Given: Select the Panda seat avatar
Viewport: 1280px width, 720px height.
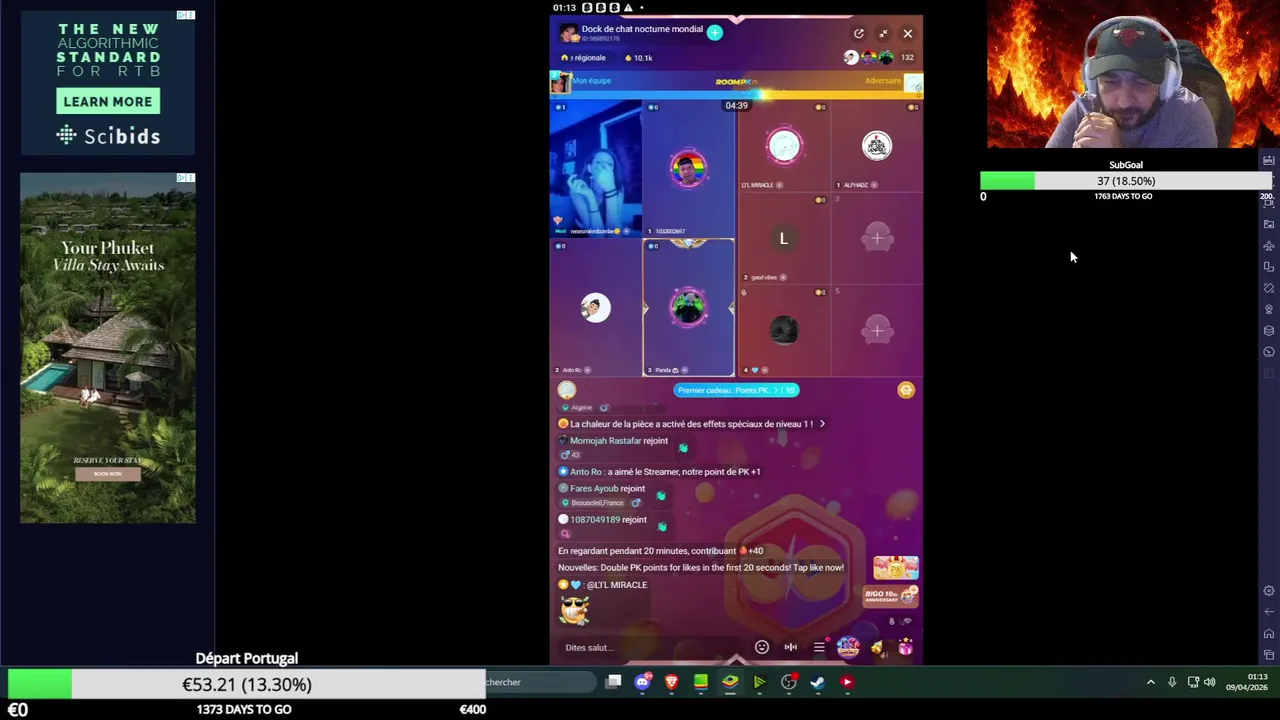Looking at the screenshot, I should 688,307.
